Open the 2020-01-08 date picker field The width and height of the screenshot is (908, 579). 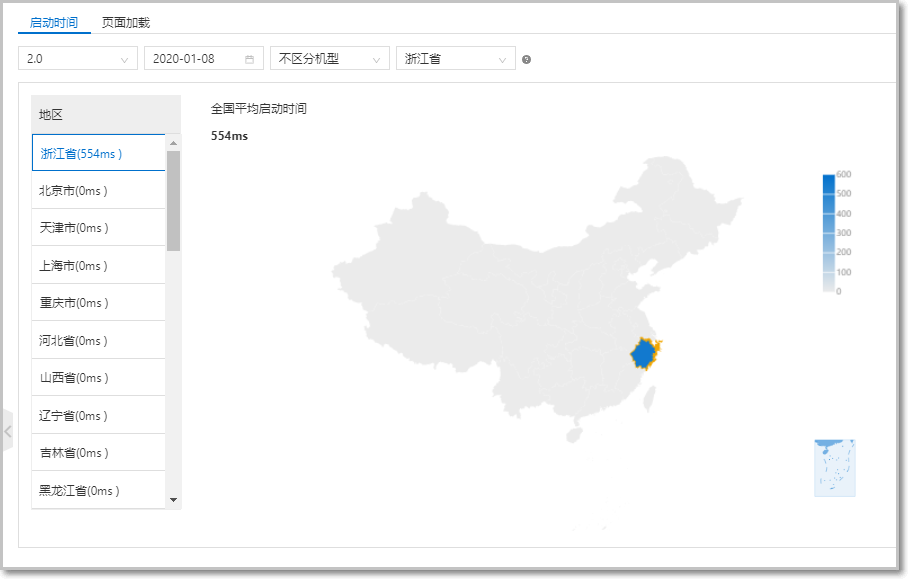[203, 58]
